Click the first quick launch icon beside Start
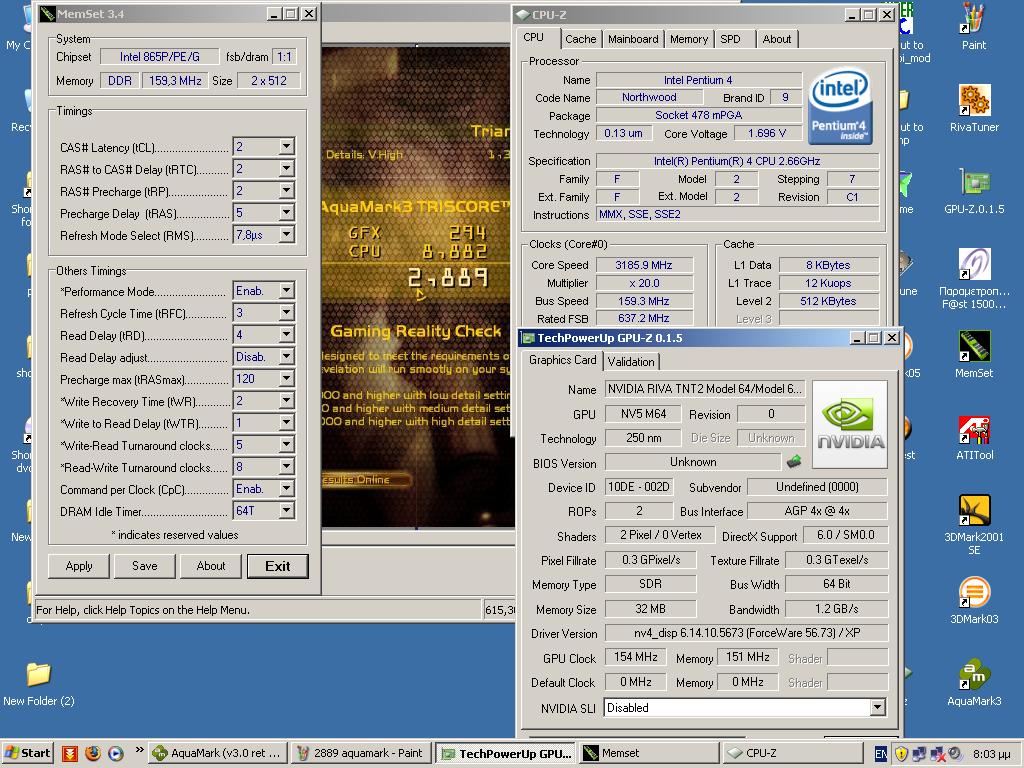Viewport: 1024px width, 768px height. click(70, 753)
